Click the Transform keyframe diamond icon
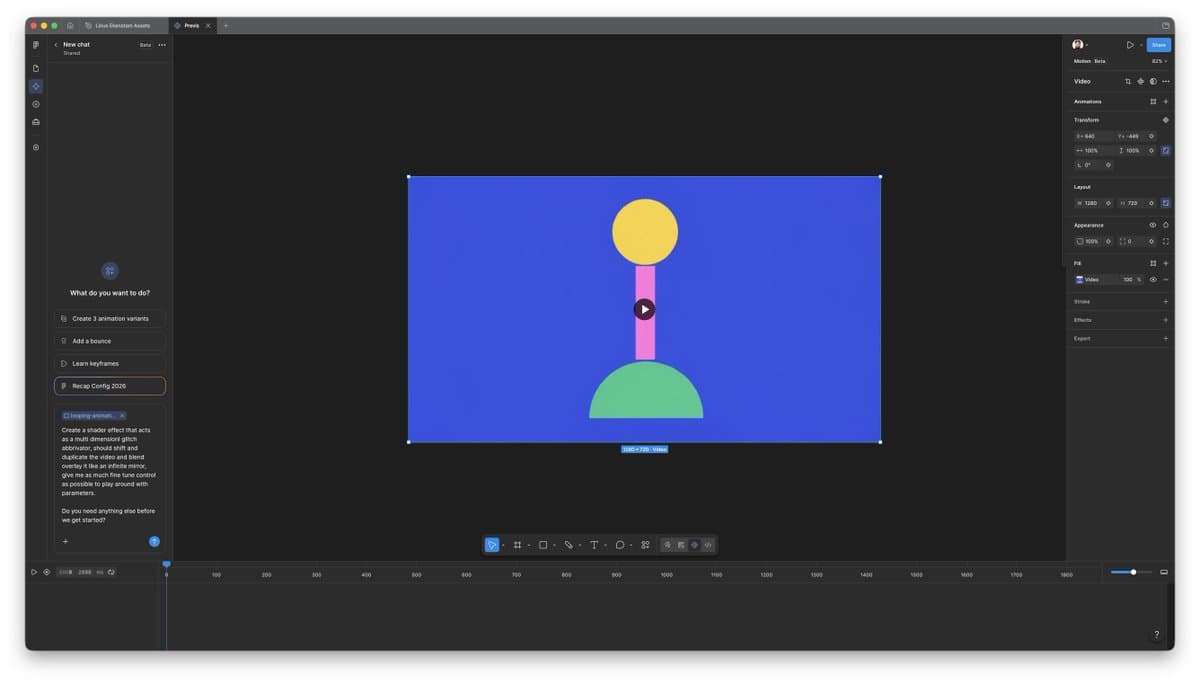1200x684 pixels. click(x=1166, y=120)
